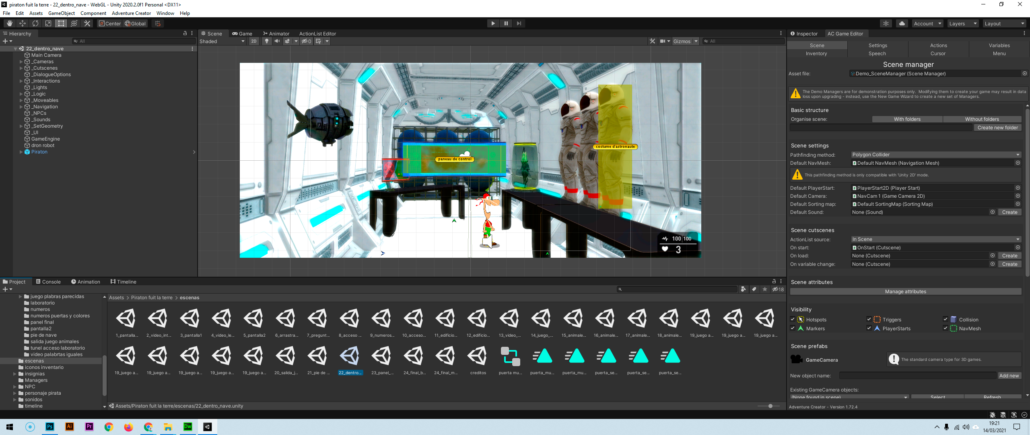Toggle NavMesh visibility checkbox
The width and height of the screenshot is (1030, 435).
click(x=947, y=328)
